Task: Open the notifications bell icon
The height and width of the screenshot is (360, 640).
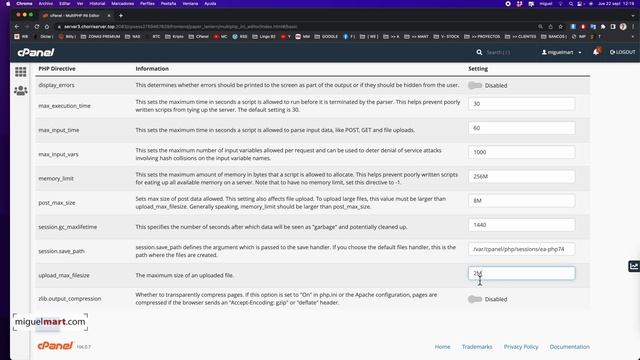Action: (596, 52)
